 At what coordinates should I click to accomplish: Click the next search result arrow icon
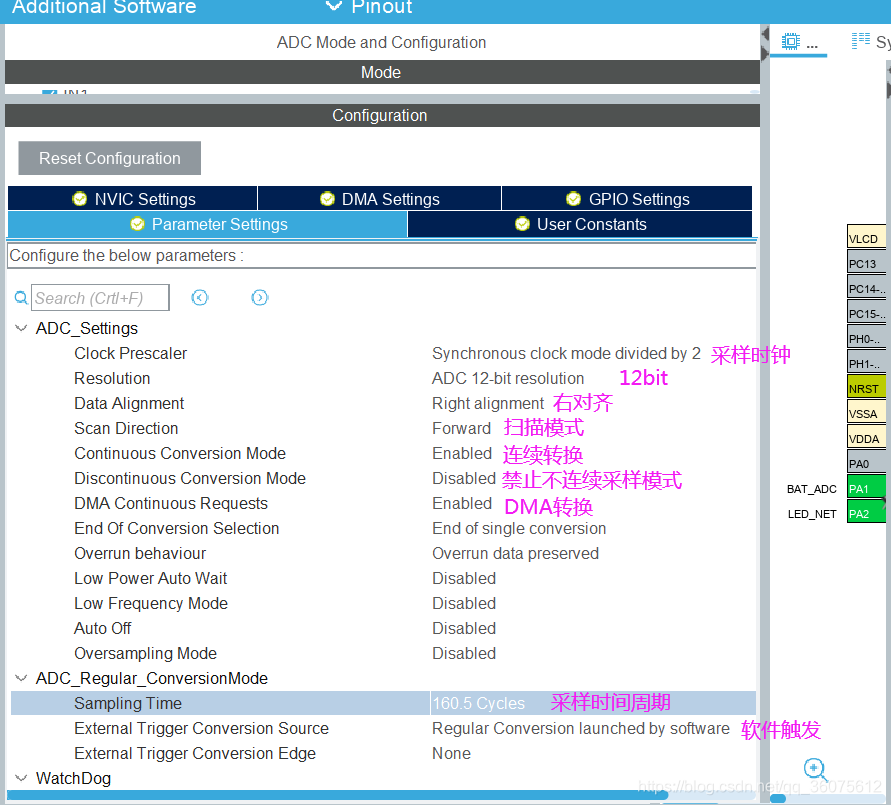click(x=259, y=297)
